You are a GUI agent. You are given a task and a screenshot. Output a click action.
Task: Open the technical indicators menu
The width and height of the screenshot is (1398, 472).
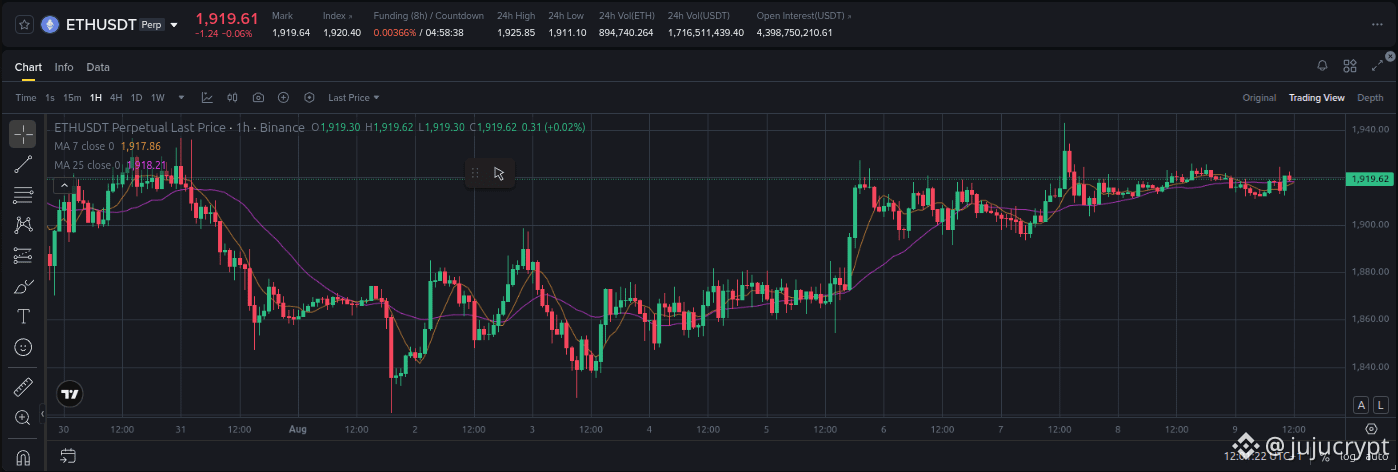207,97
